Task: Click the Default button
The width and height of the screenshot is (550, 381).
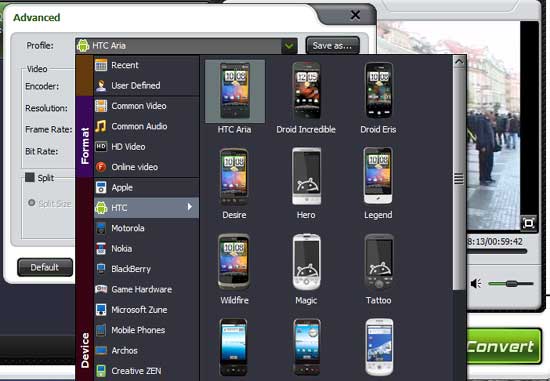Action: pos(45,267)
